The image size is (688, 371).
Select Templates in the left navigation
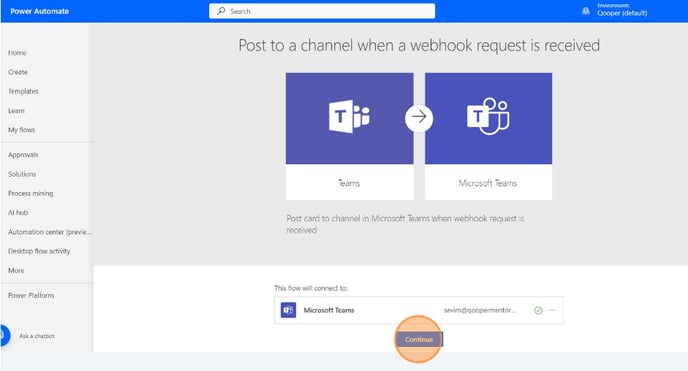(23, 91)
